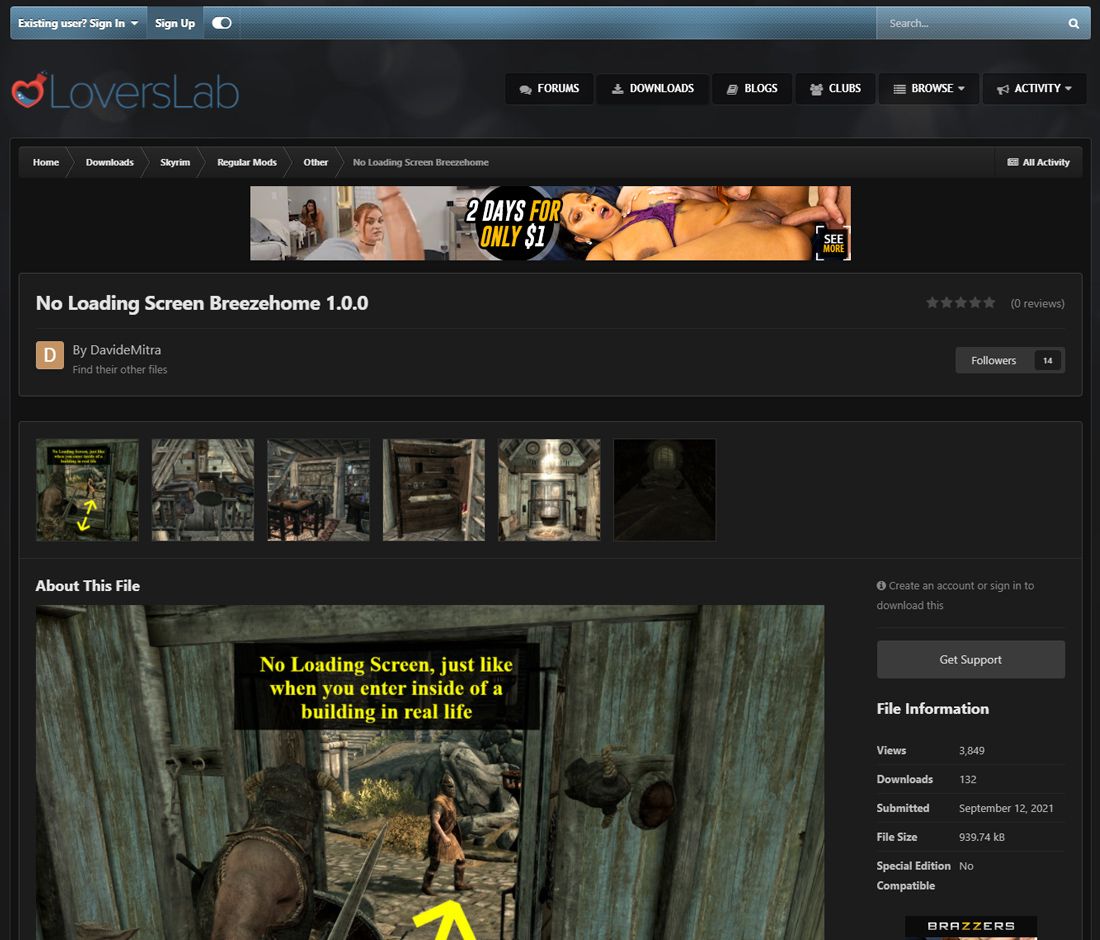Click the Sign Up link

tap(175, 23)
